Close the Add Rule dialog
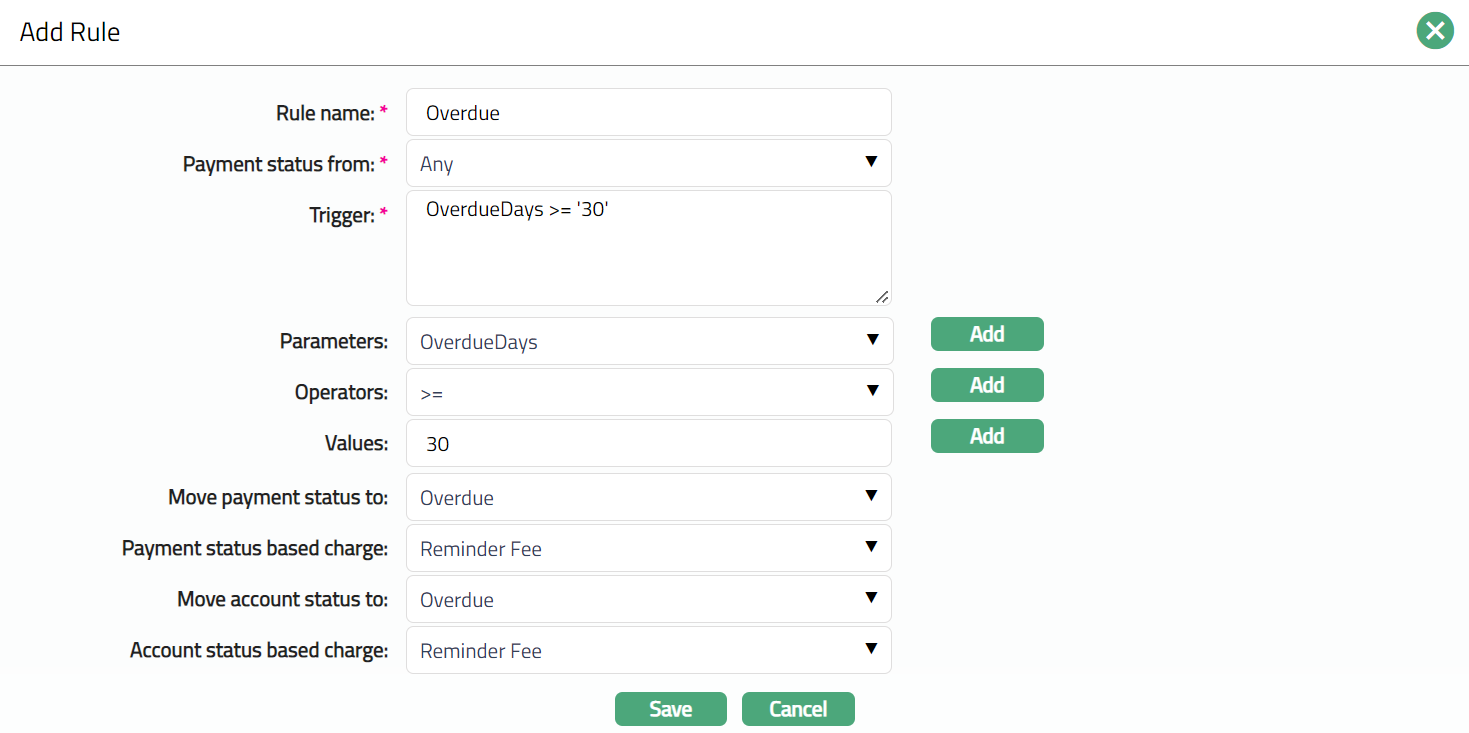Screen dimensions: 1469x733 1435,32
